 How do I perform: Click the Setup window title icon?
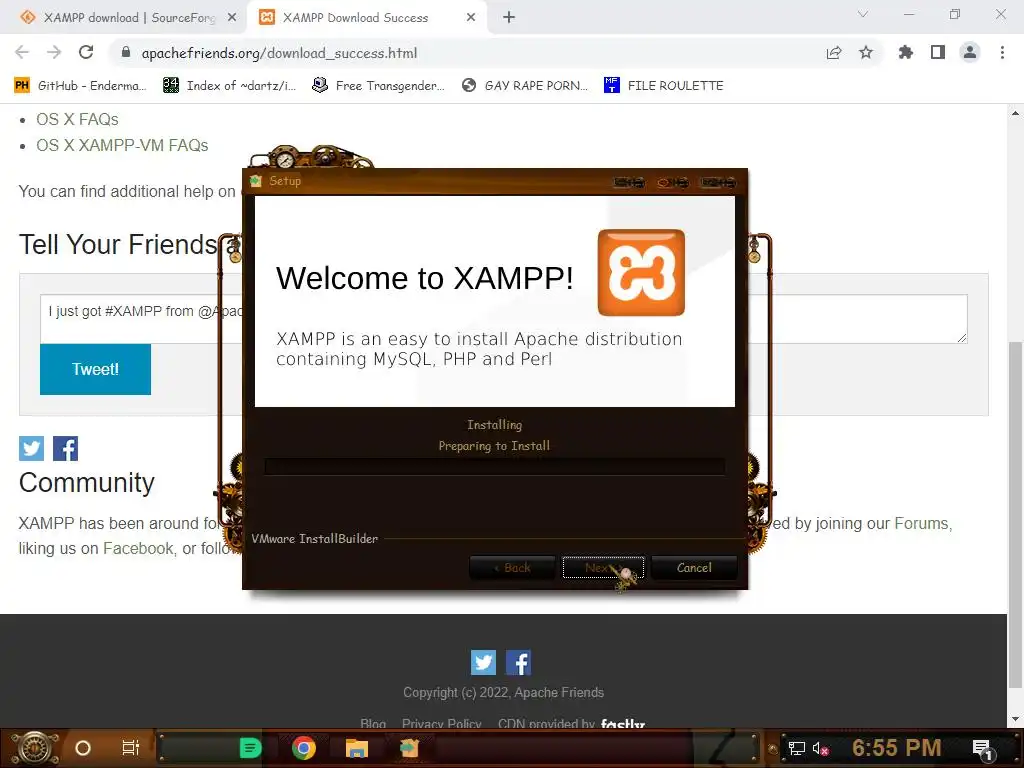(256, 181)
